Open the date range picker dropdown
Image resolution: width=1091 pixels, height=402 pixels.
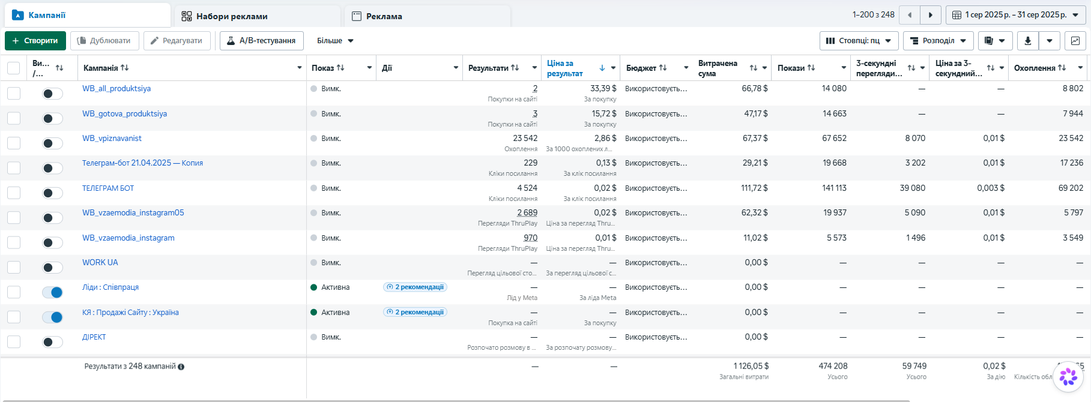[x=1015, y=15]
